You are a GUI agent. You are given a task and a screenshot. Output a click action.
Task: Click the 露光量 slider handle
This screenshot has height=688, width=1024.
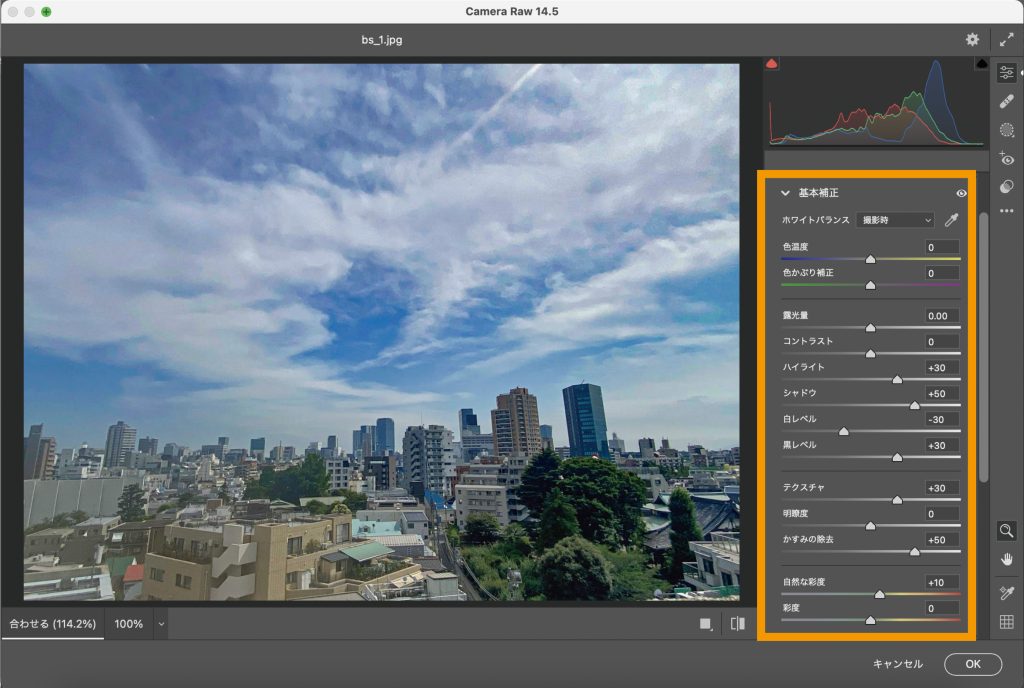[x=870, y=327]
